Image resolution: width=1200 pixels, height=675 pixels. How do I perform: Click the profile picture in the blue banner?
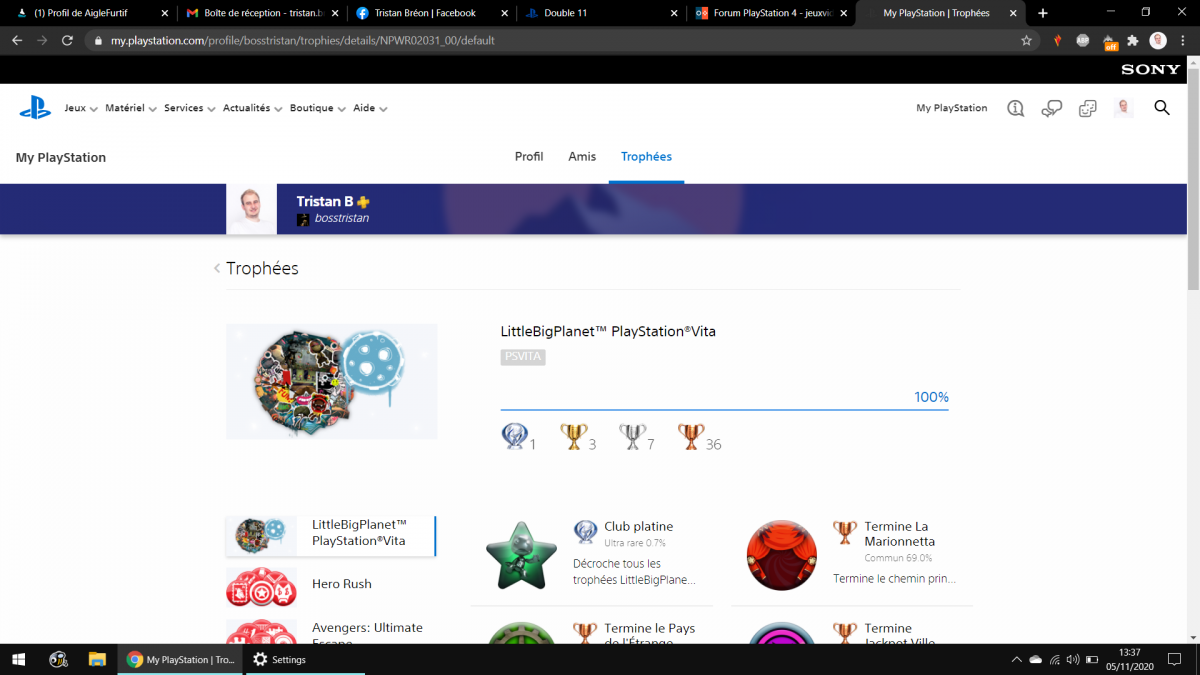pyautogui.click(x=251, y=209)
